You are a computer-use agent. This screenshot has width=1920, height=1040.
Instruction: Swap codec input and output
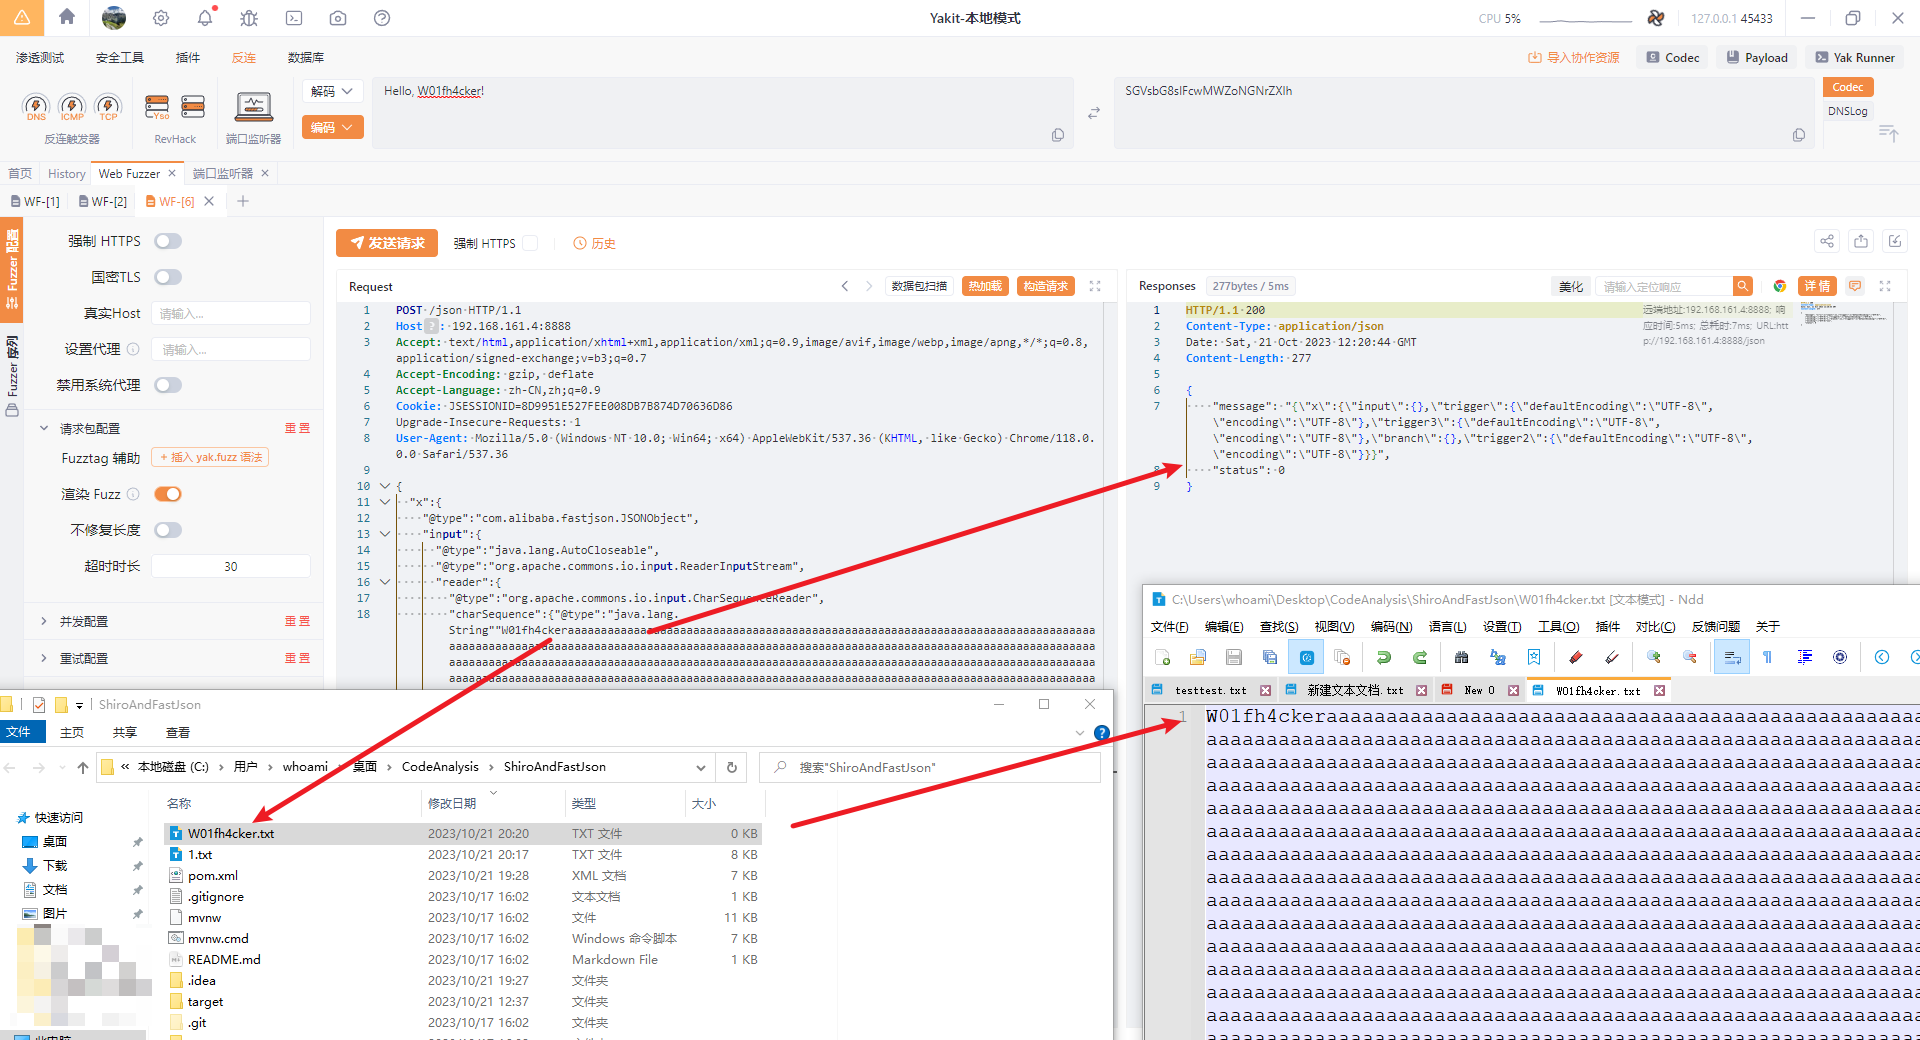point(1094,113)
